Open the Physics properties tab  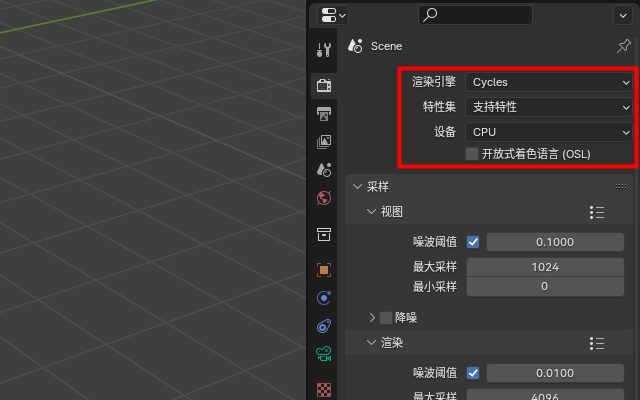pyautogui.click(x=324, y=298)
